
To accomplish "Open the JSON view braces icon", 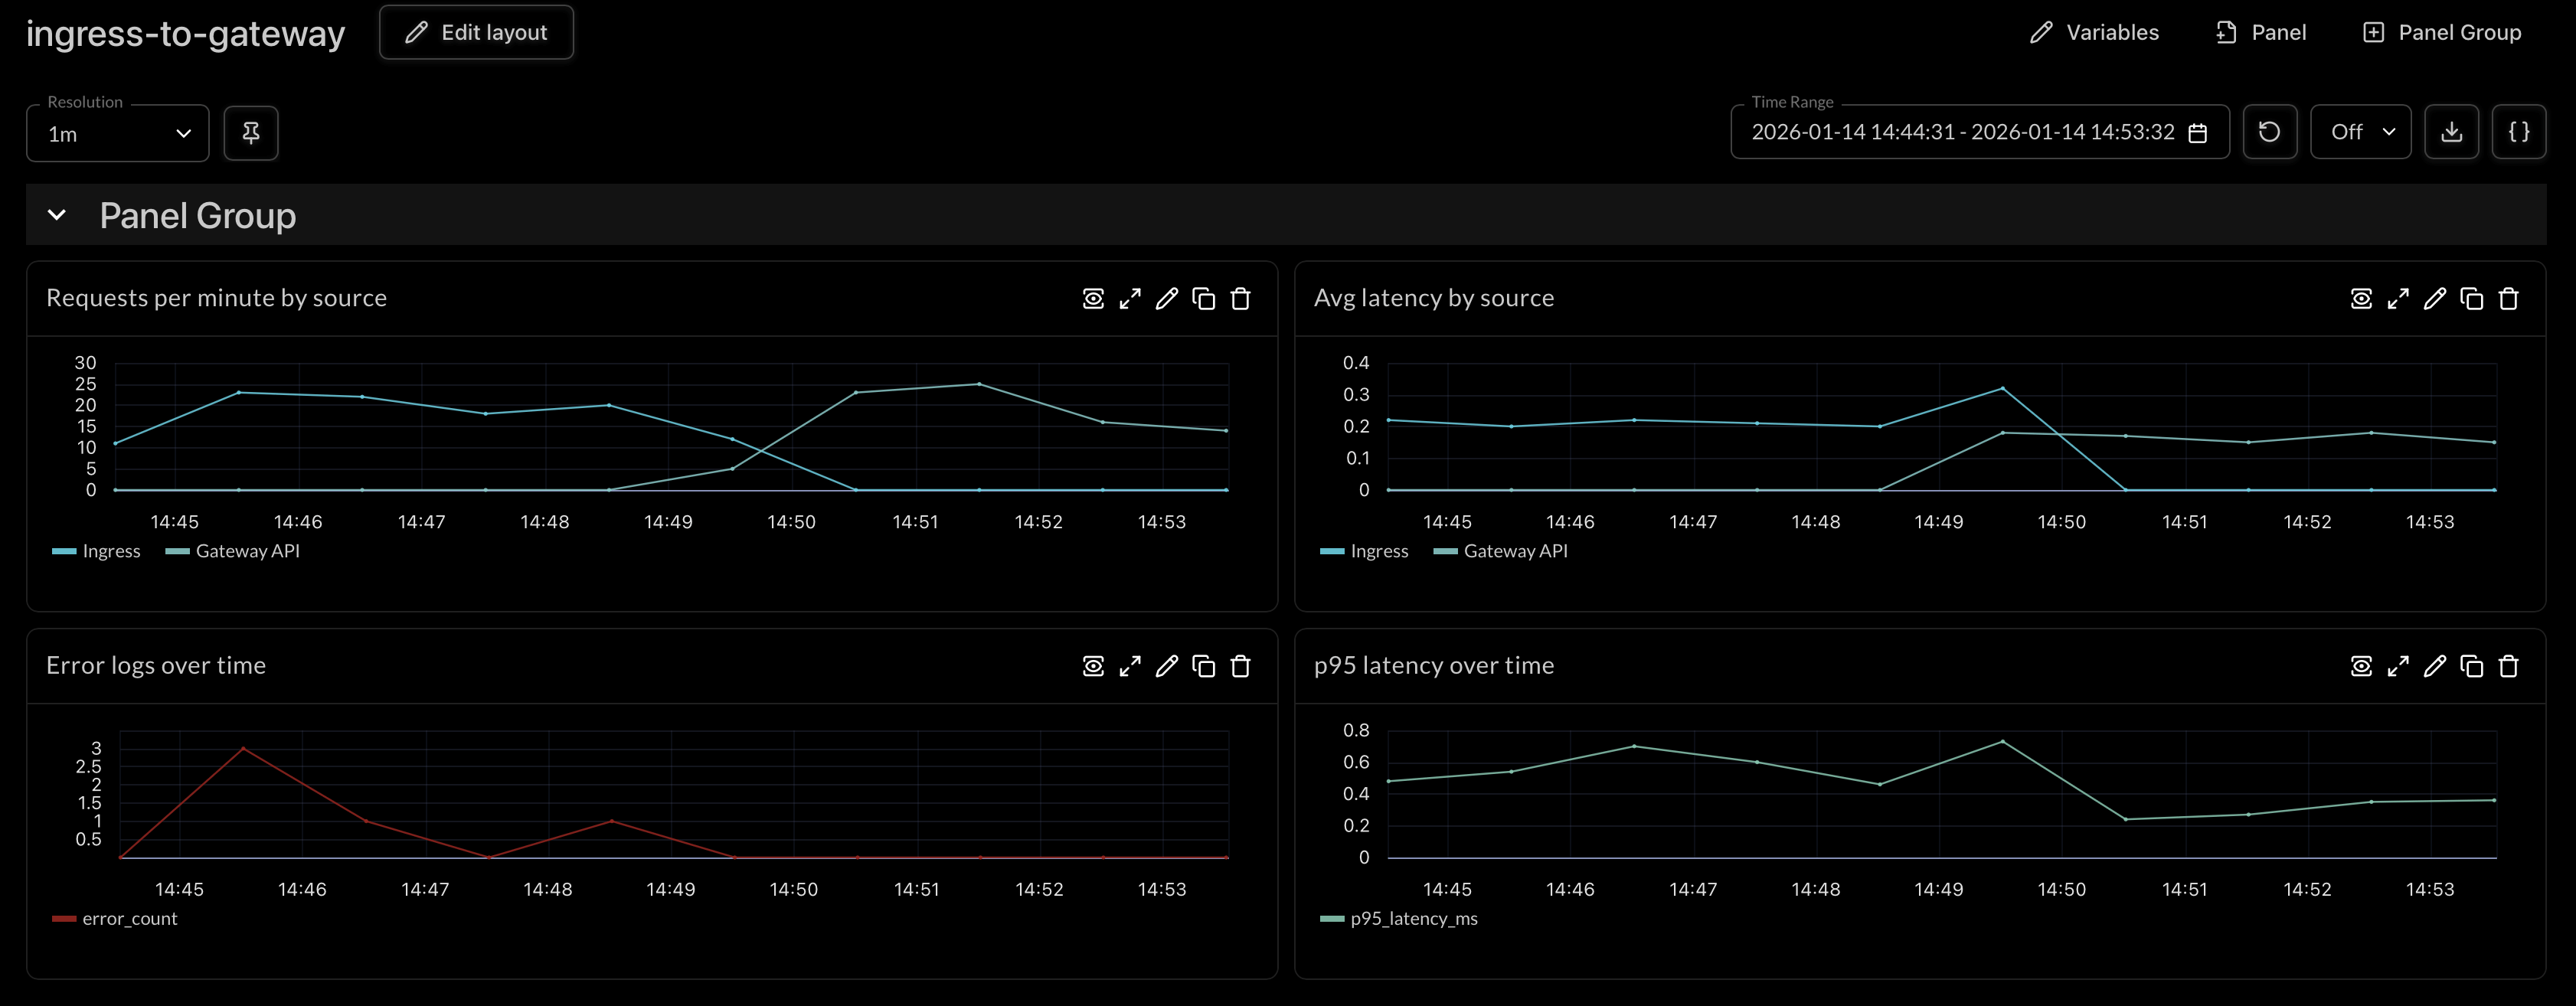I will coord(2518,132).
